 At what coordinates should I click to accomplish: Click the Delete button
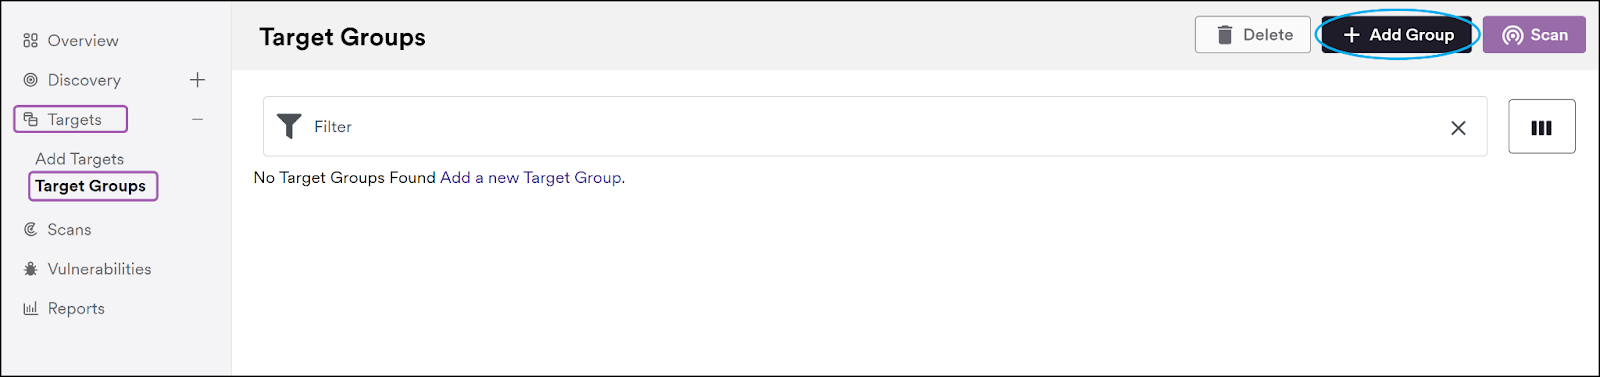(1252, 35)
